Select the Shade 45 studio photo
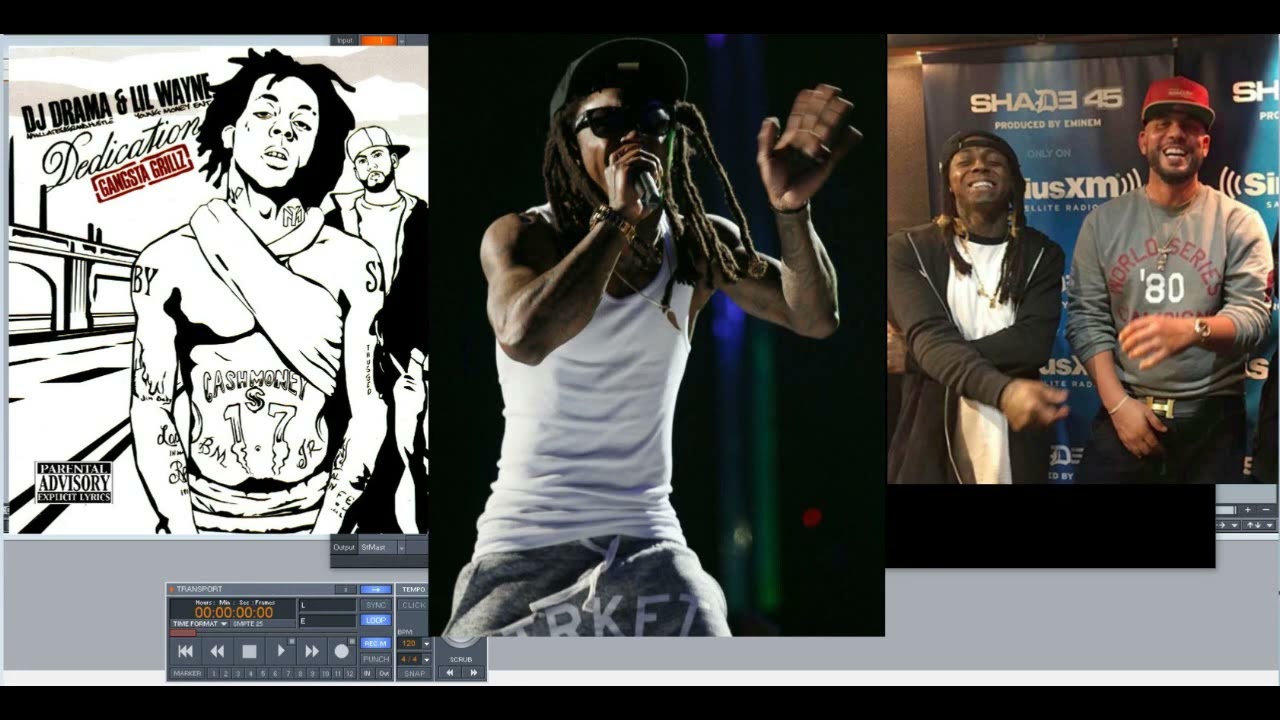Screen dimensions: 1280x720 [x=1082, y=260]
